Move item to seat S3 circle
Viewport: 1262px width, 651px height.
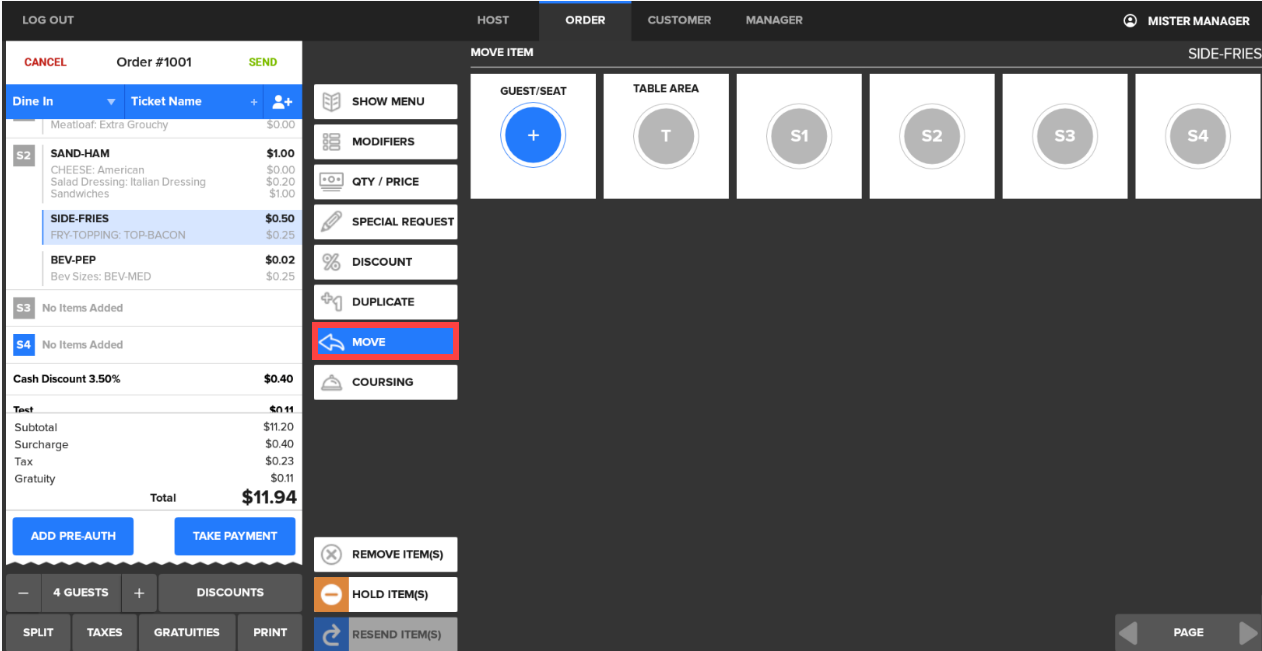(1065, 135)
